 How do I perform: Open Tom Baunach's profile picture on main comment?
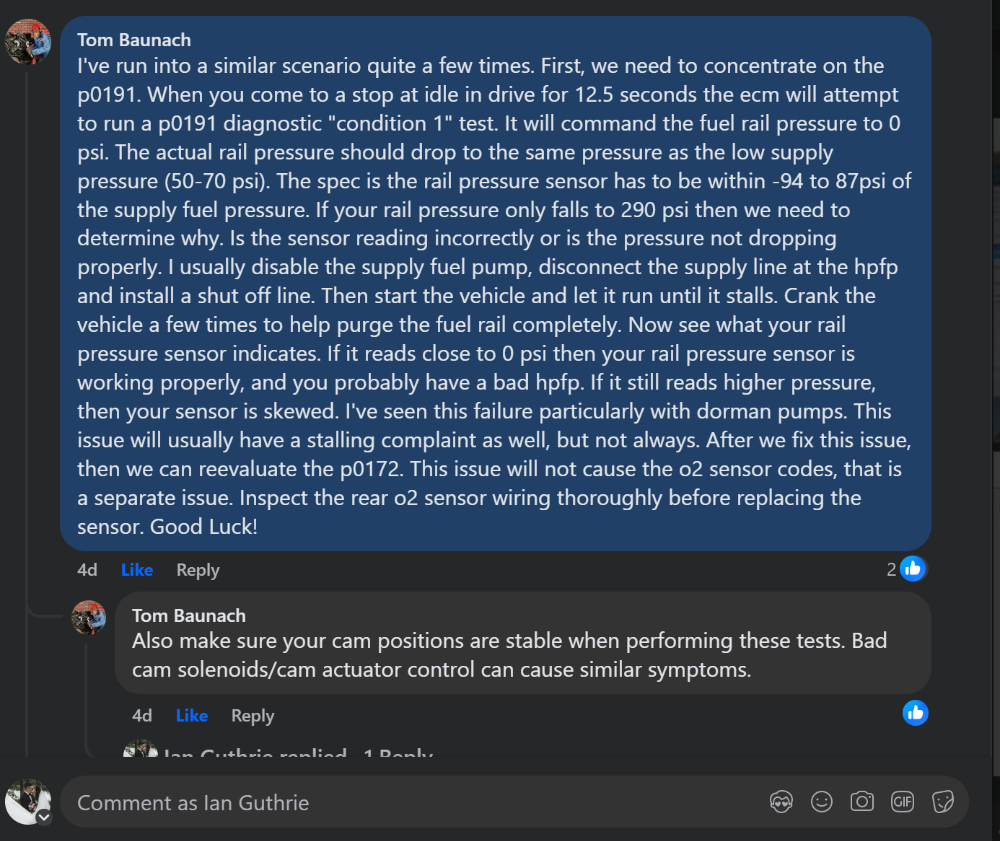[x=28, y=41]
